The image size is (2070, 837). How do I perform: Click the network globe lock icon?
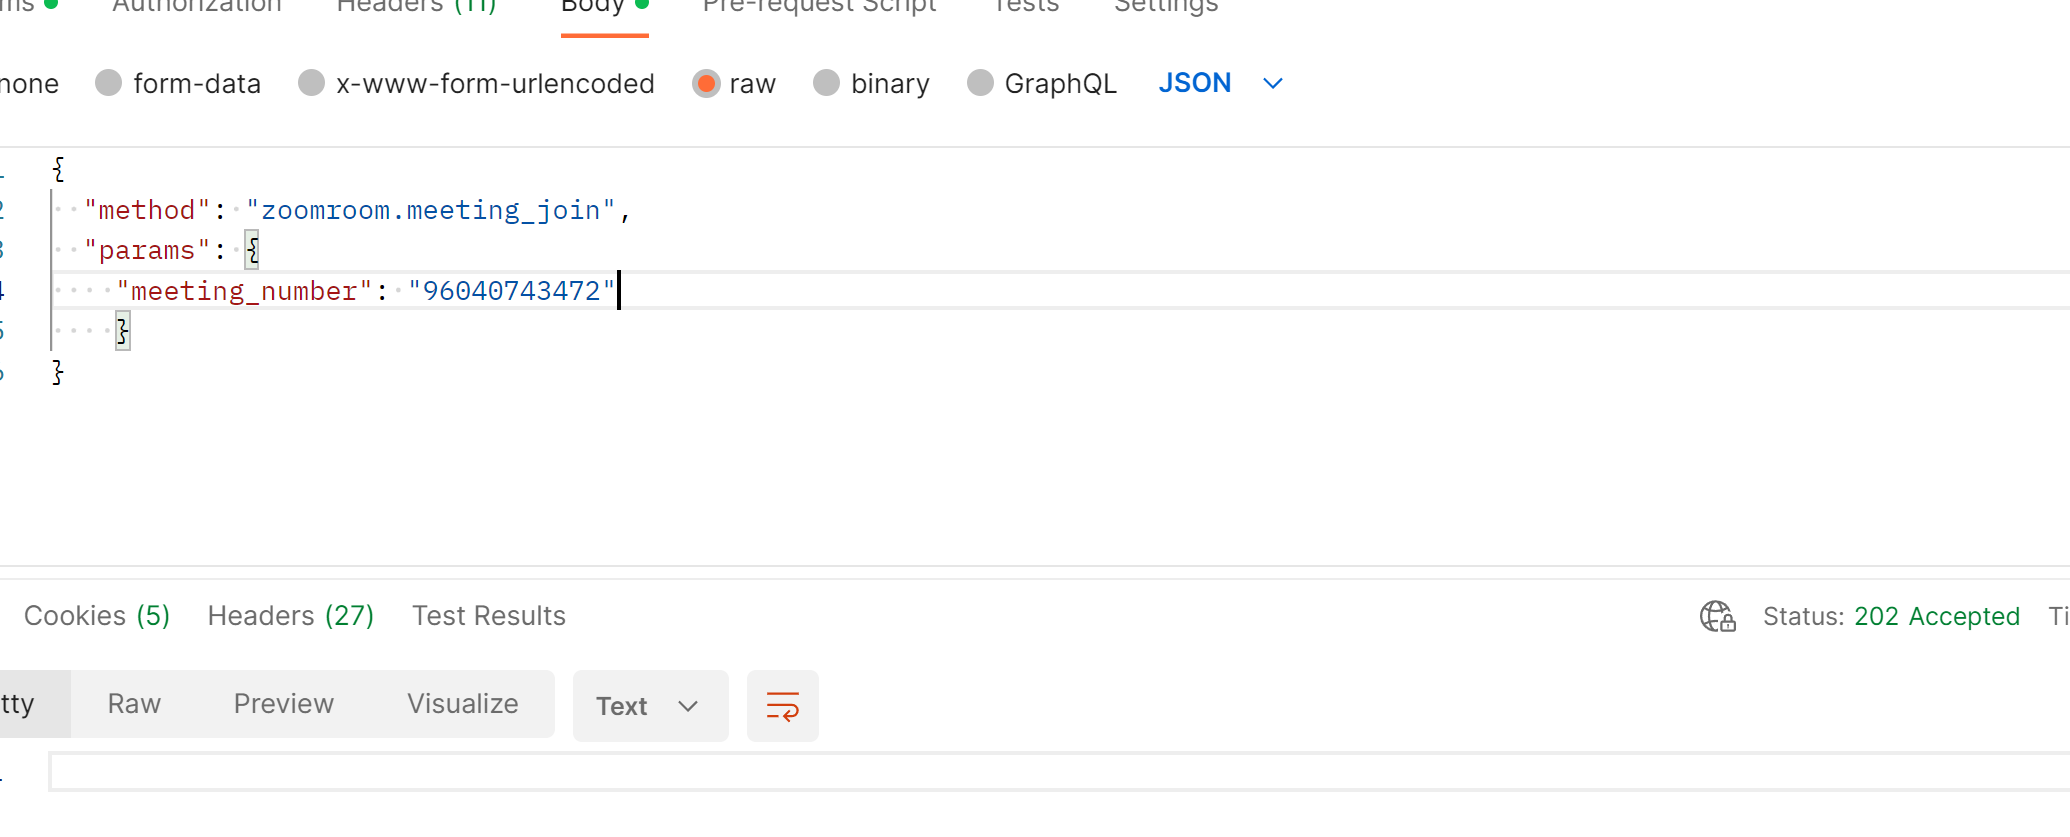click(1717, 616)
